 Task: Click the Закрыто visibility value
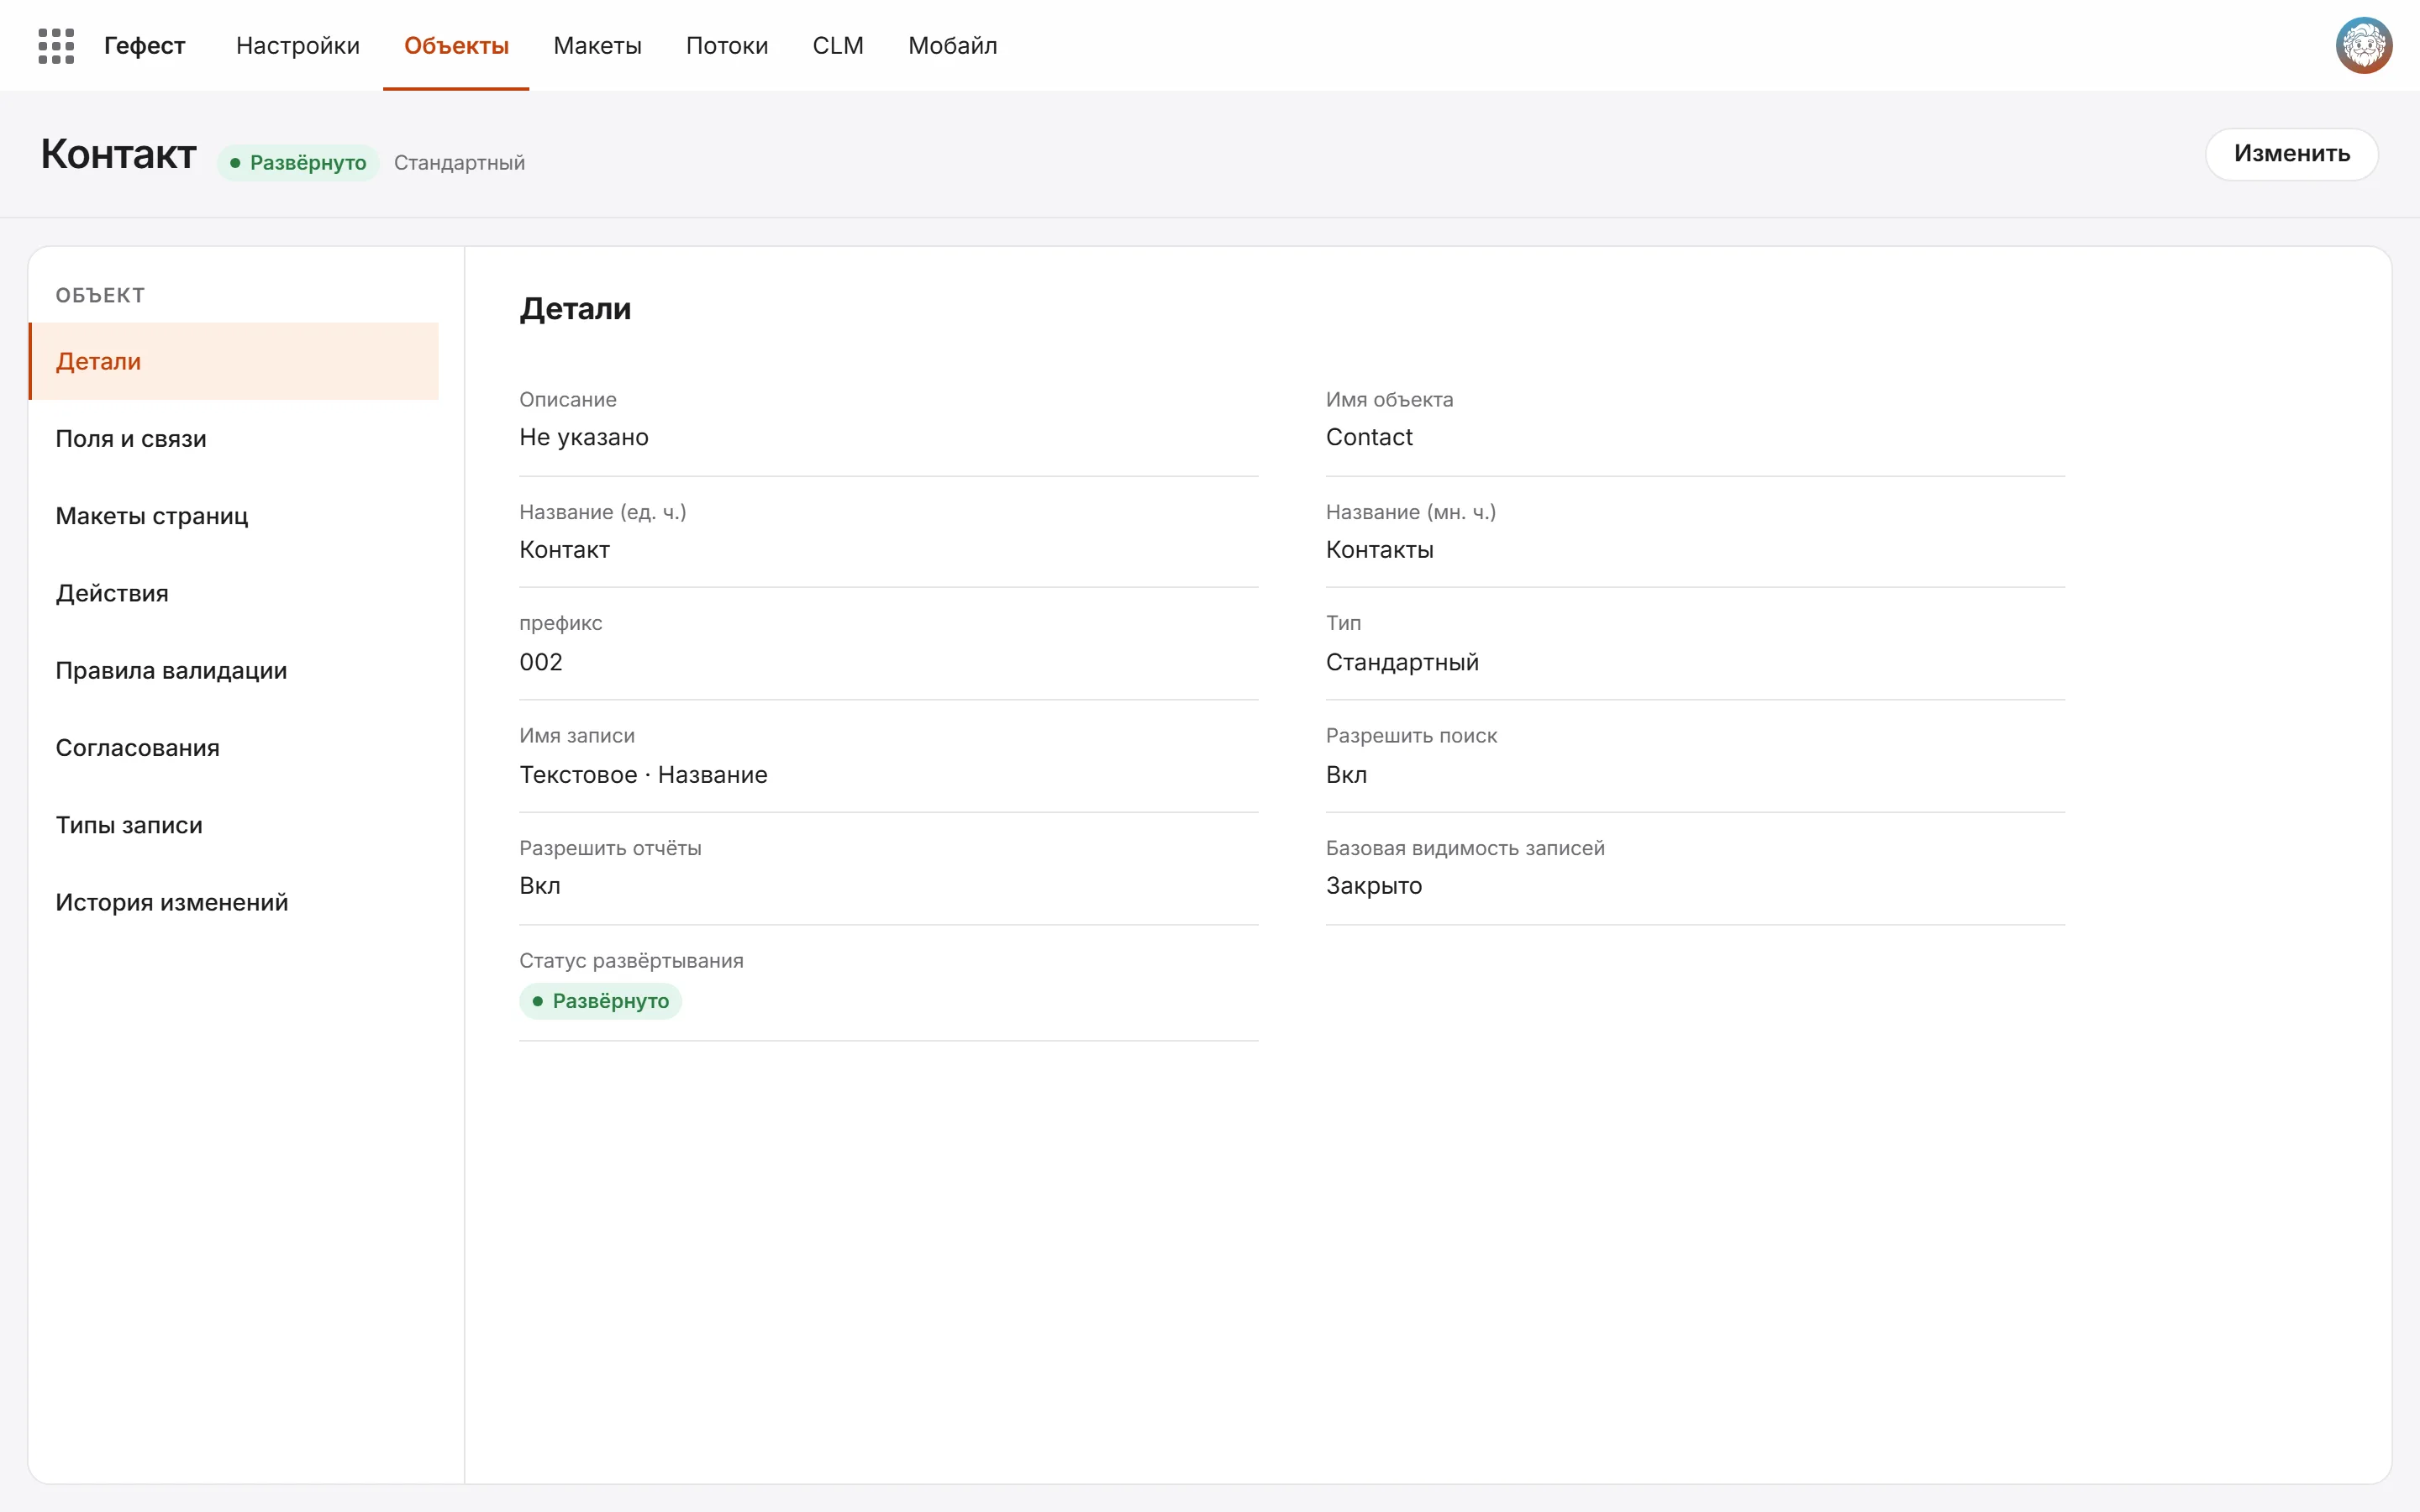[1373, 886]
